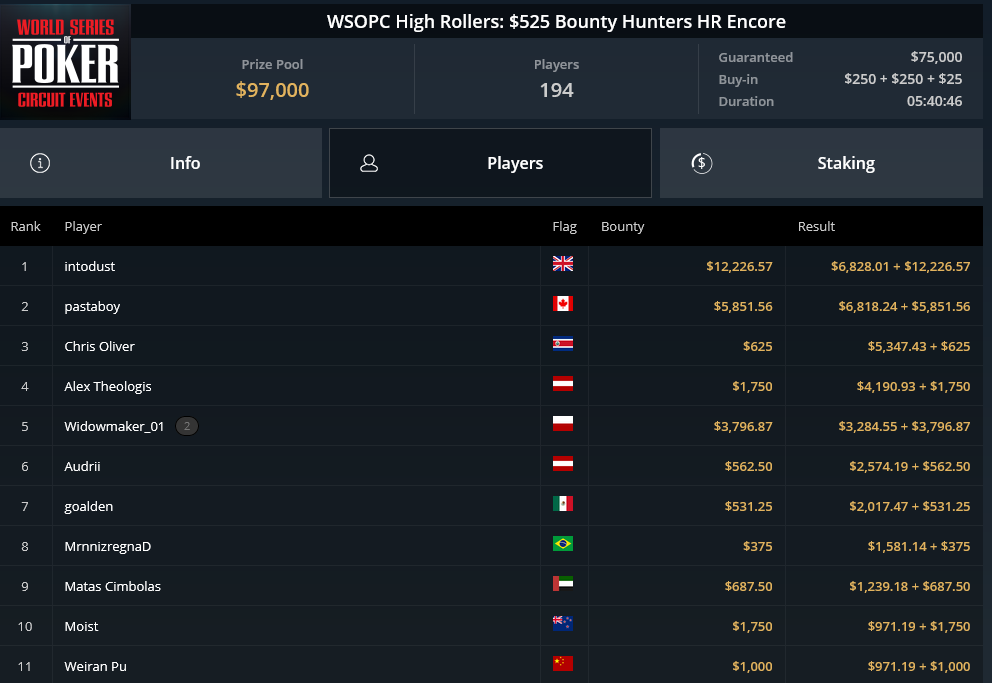Sort by the Bounty column header

coord(623,226)
